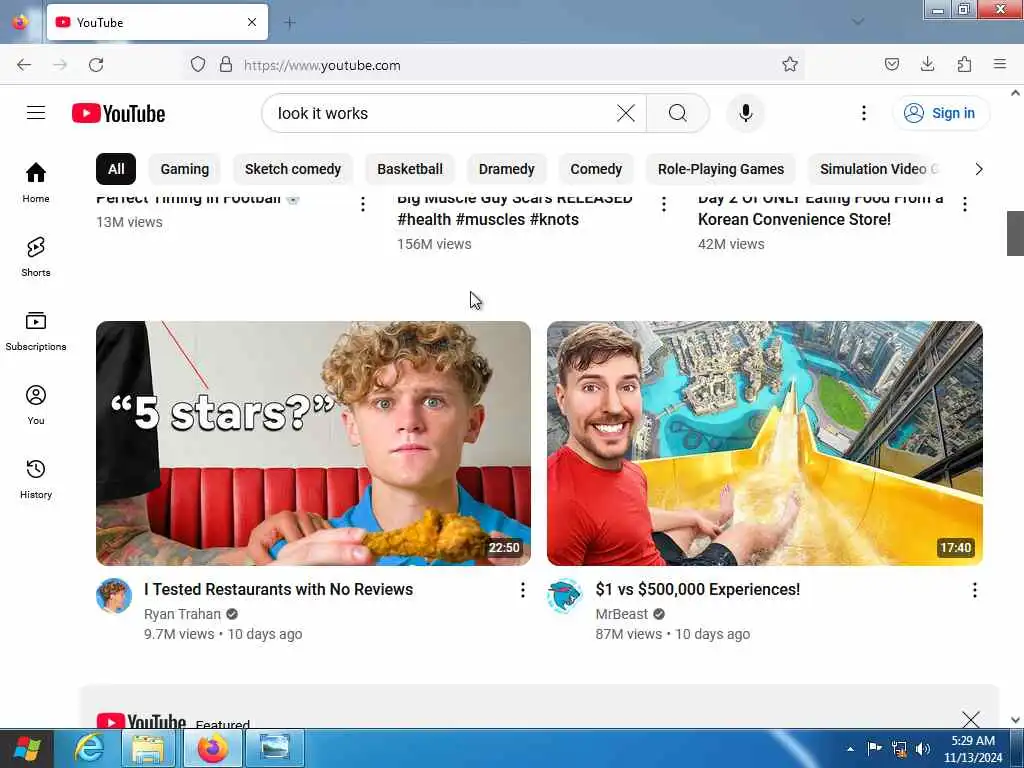Click the youtube.com address bar
1024x768 pixels.
click(x=509, y=65)
